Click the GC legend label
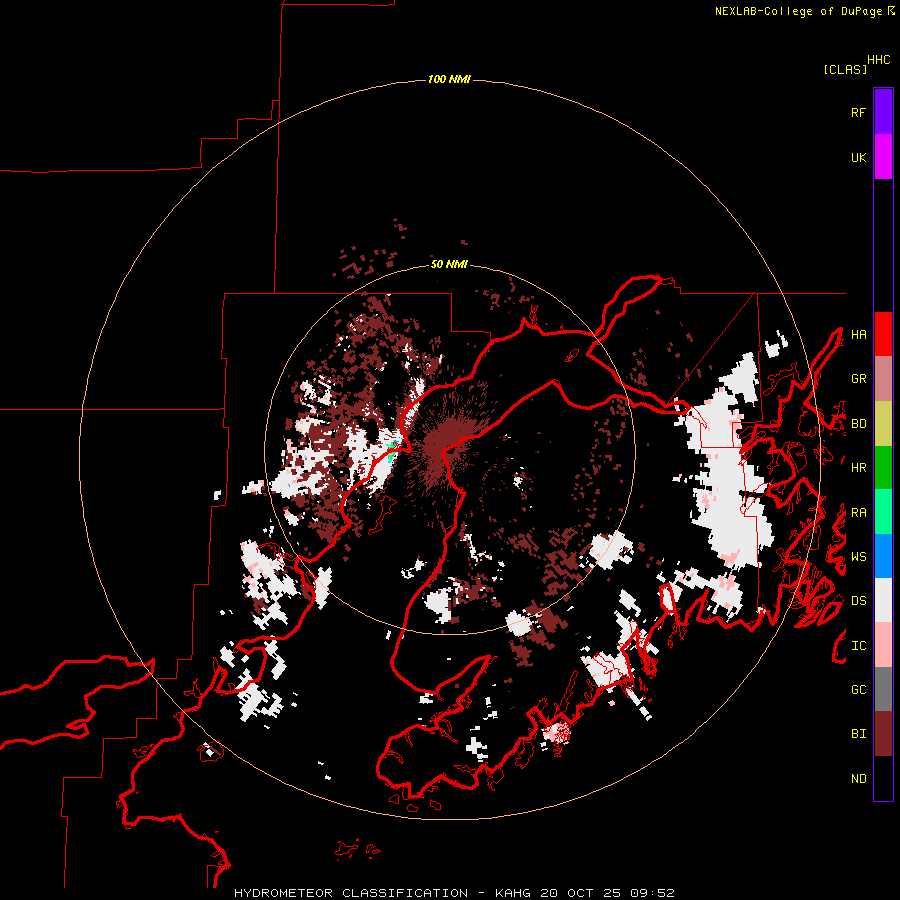Screen dimensions: 900x900 tap(858, 690)
